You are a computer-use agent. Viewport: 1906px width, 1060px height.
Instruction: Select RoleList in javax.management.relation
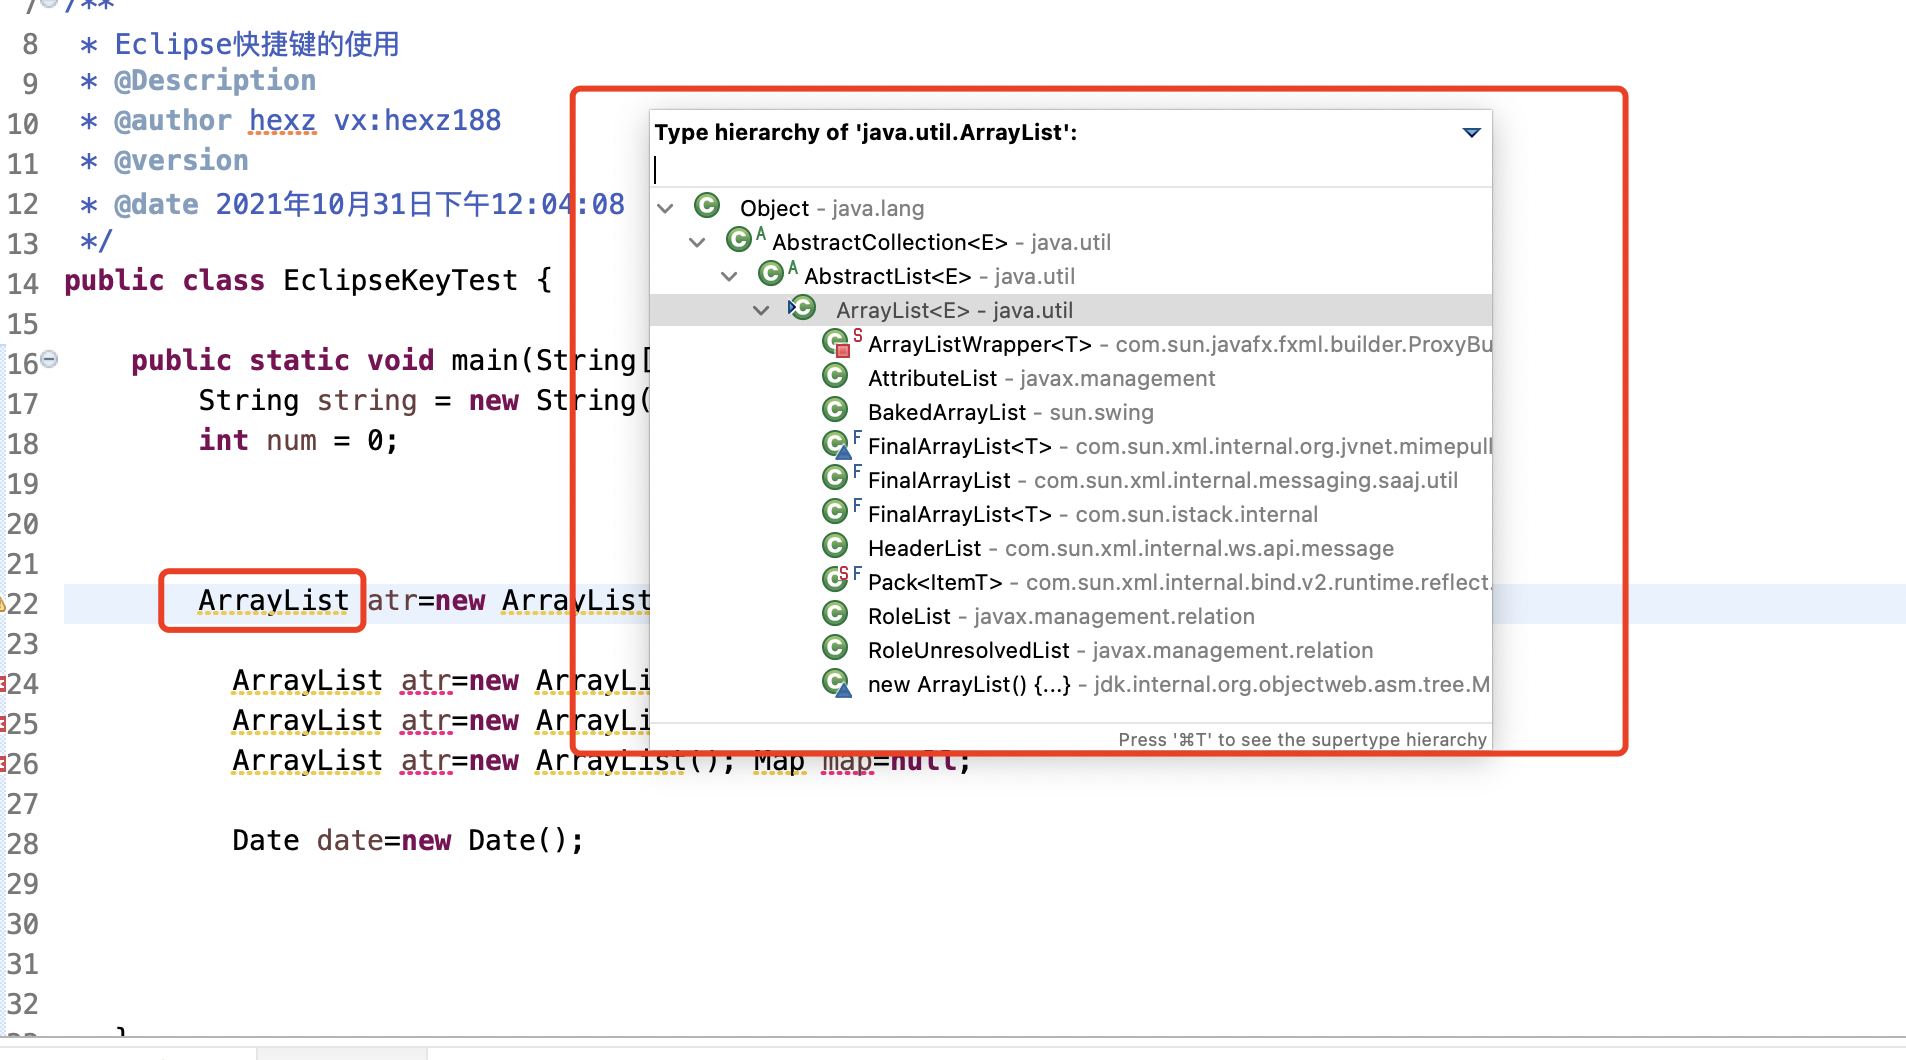point(909,616)
